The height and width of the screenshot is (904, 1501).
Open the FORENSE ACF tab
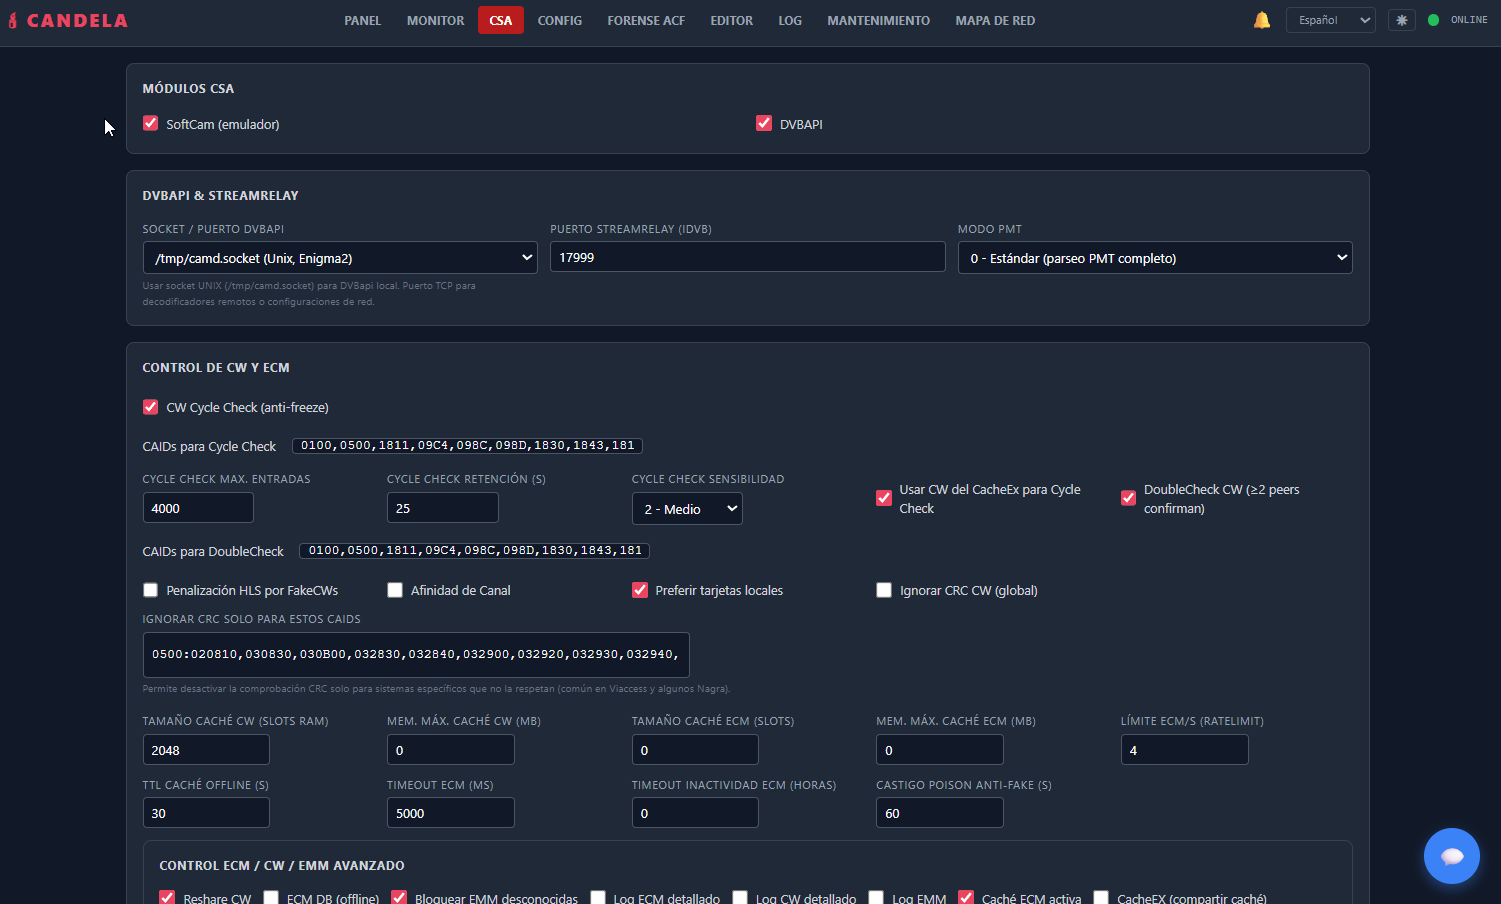pyautogui.click(x=646, y=20)
